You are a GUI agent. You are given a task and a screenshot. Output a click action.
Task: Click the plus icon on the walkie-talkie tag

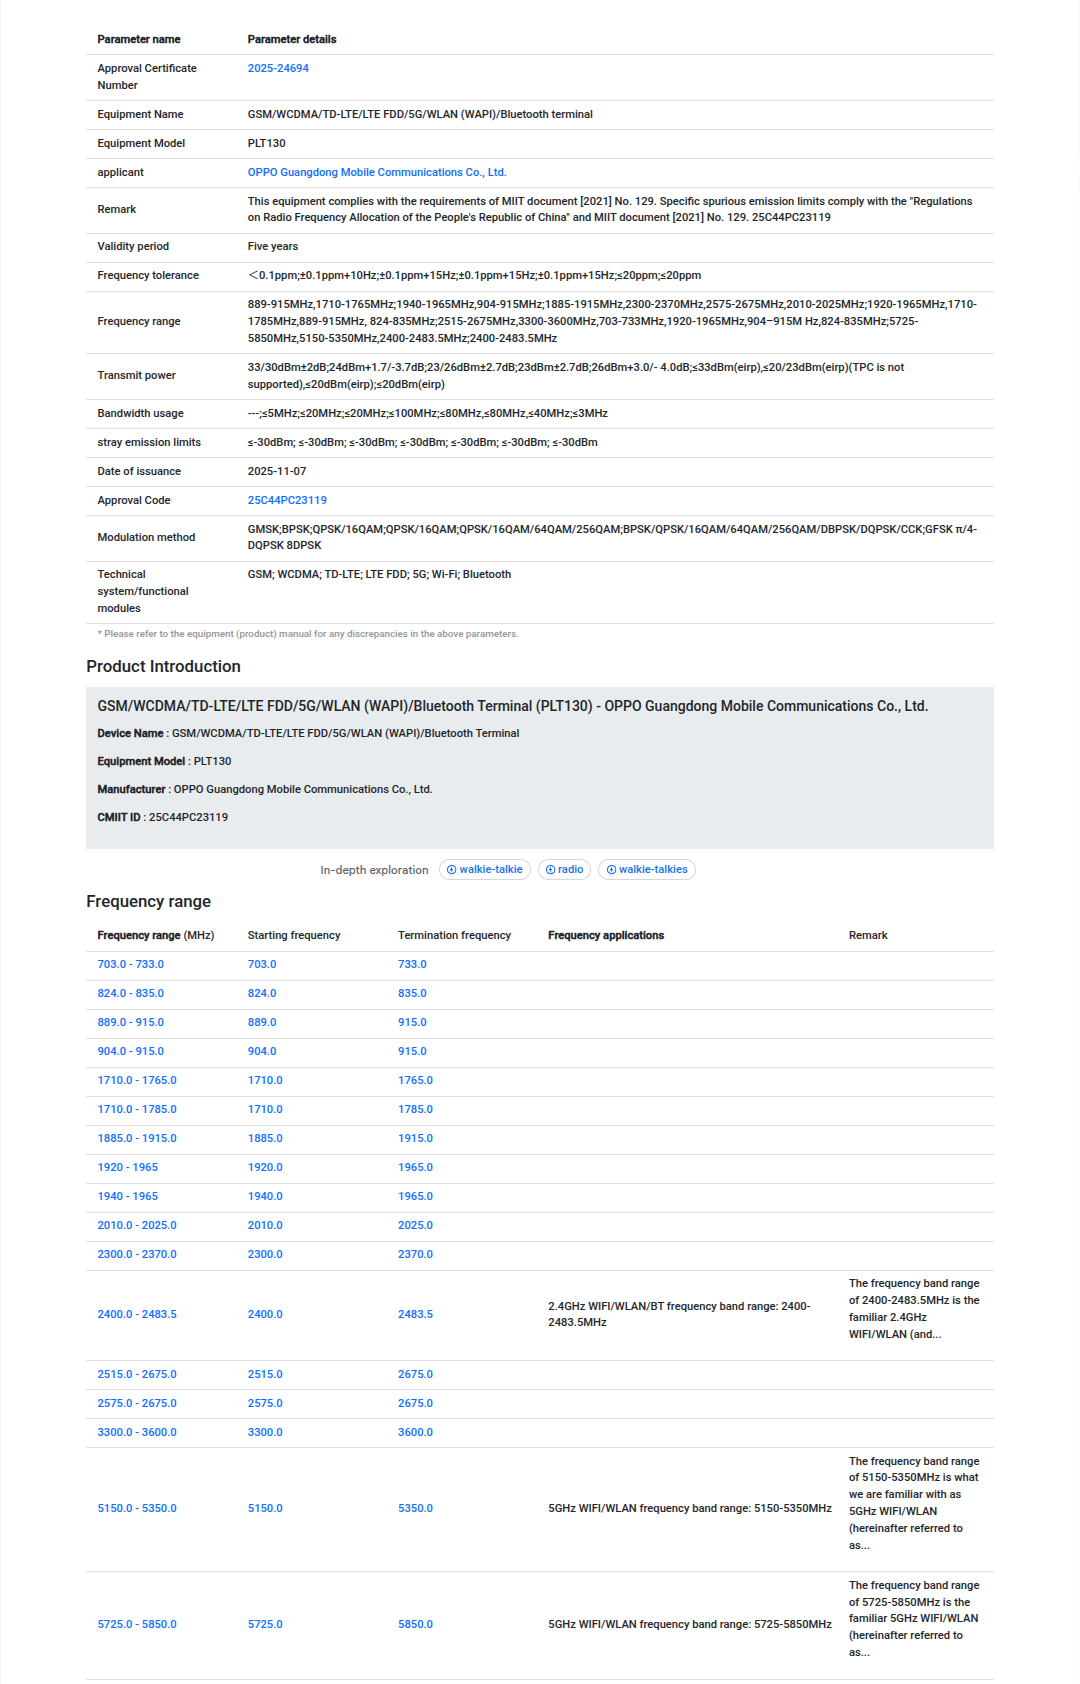point(451,870)
